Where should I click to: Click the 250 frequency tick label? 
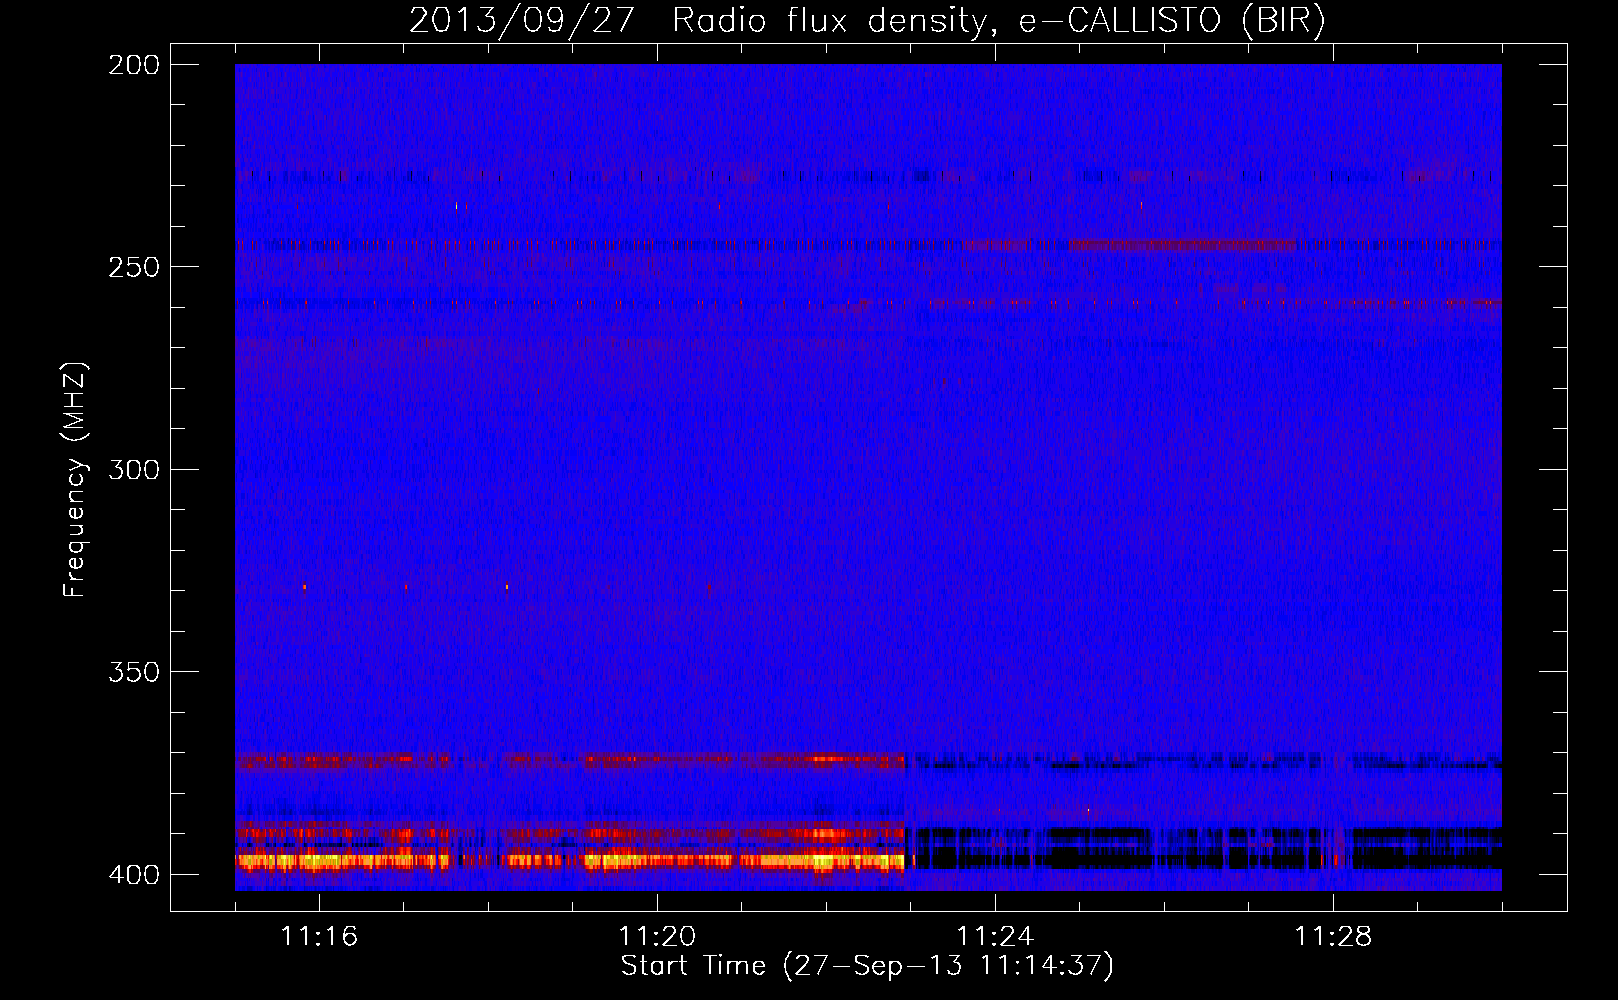point(134,267)
